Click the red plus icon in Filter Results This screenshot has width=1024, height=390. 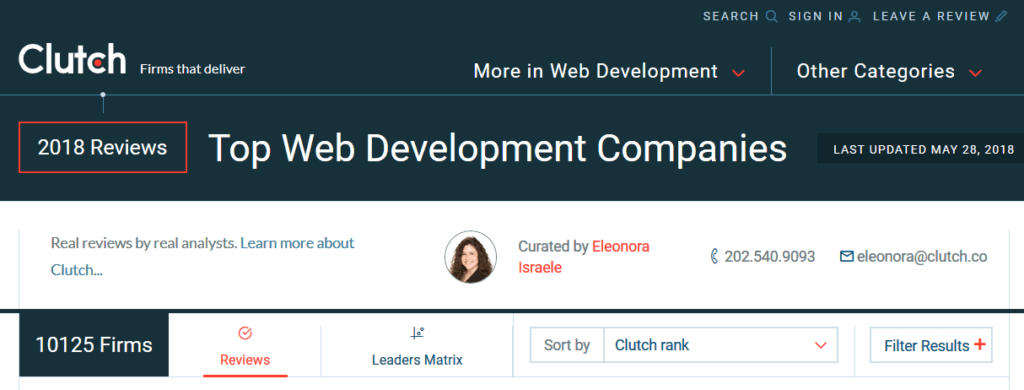tap(980, 344)
